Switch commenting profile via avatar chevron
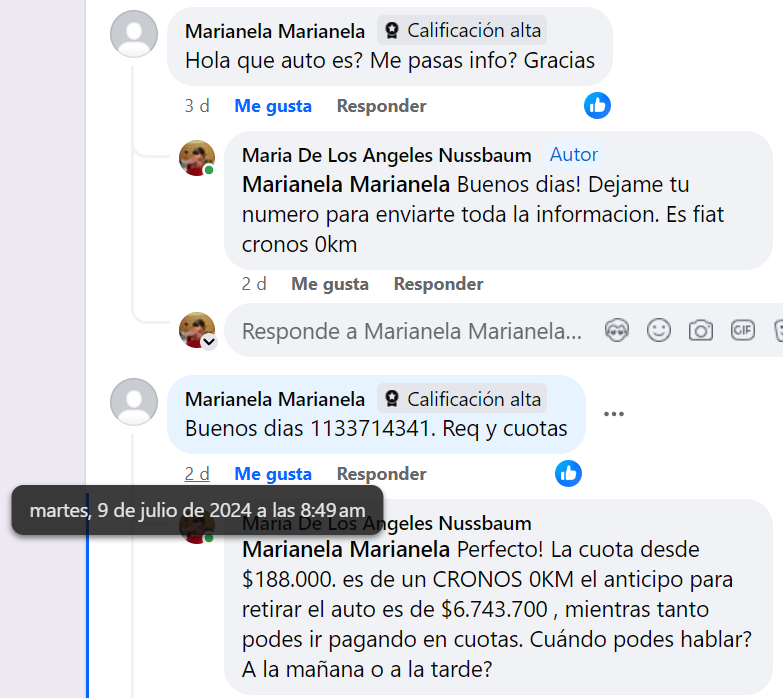The image size is (783, 698). point(209,342)
